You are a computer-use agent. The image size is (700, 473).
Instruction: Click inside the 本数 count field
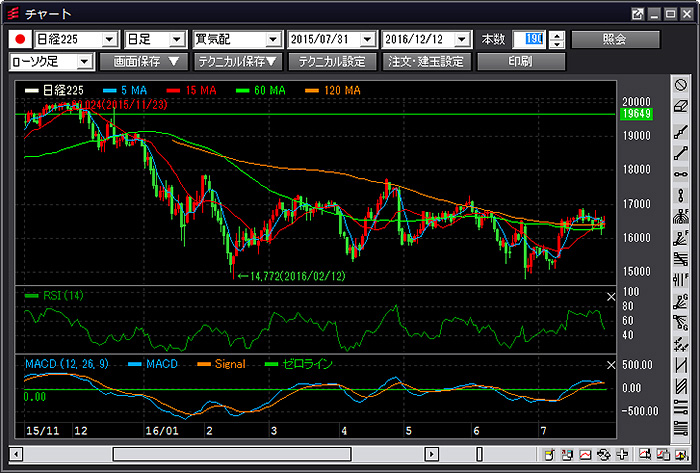[x=529, y=39]
